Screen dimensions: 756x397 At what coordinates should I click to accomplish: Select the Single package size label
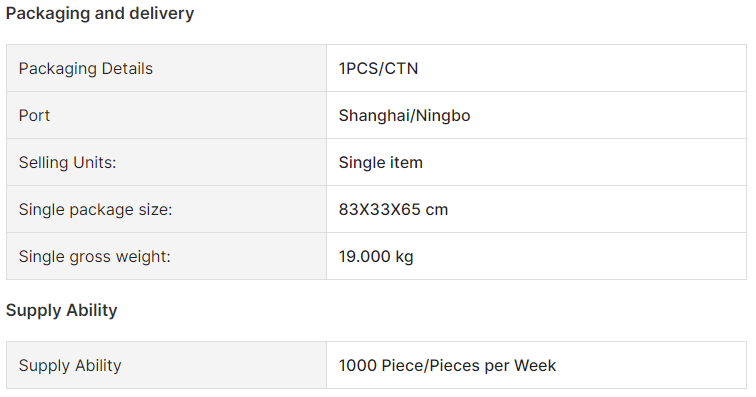coord(95,210)
